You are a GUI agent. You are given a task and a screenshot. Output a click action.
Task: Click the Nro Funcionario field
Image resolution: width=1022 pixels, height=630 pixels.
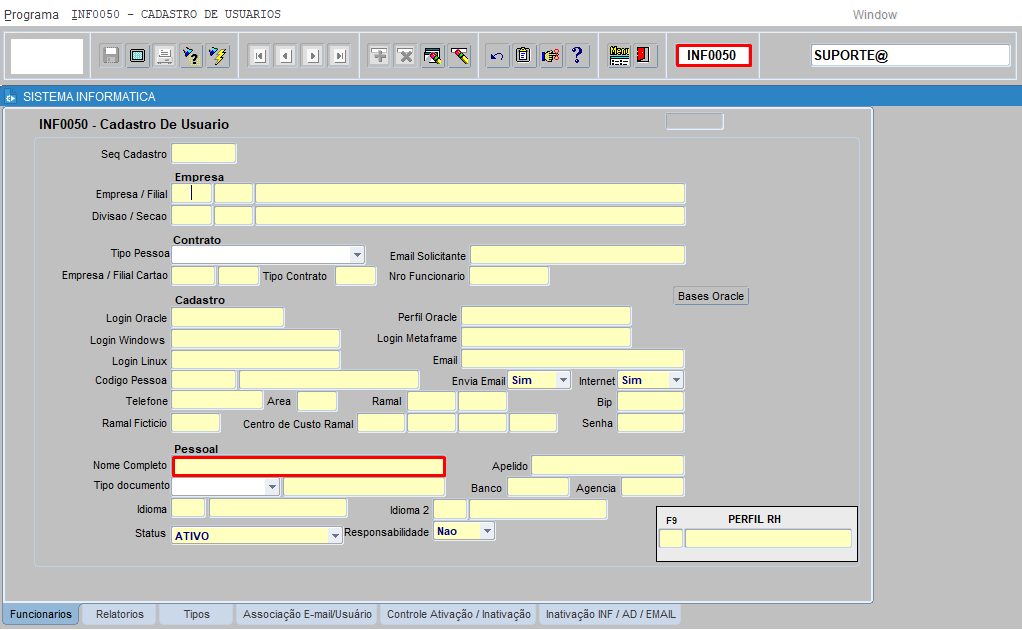pyautogui.click(x=509, y=276)
